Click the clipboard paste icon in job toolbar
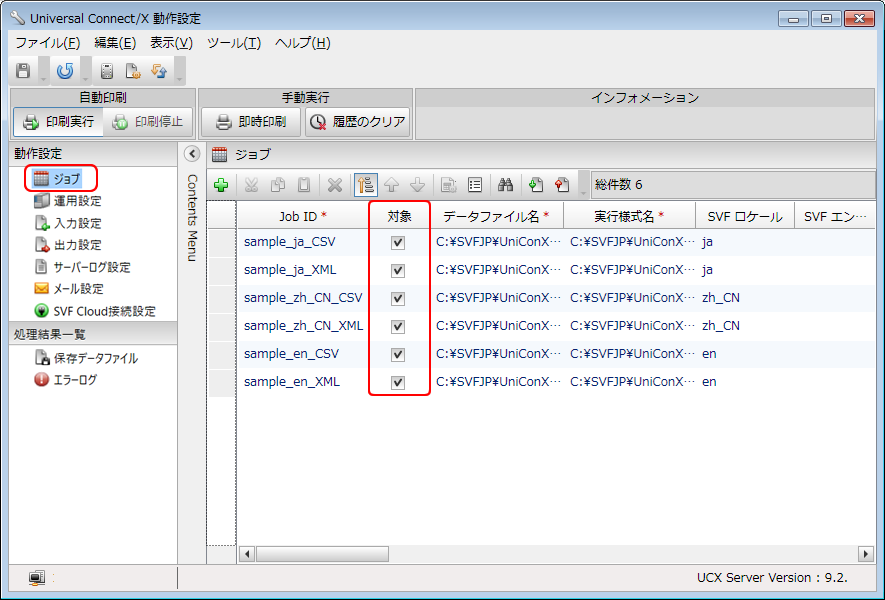 pos(304,185)
